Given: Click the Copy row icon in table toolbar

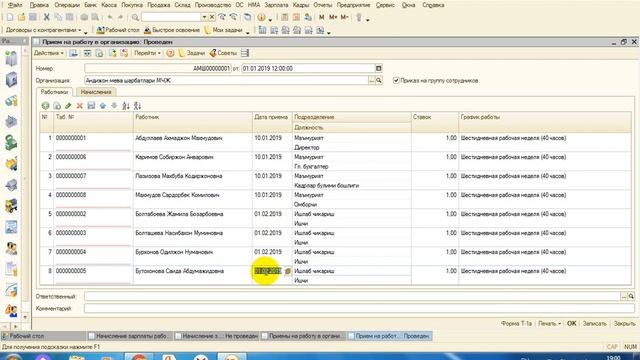Looking at the screenshot, I should [x=57, y=106].
